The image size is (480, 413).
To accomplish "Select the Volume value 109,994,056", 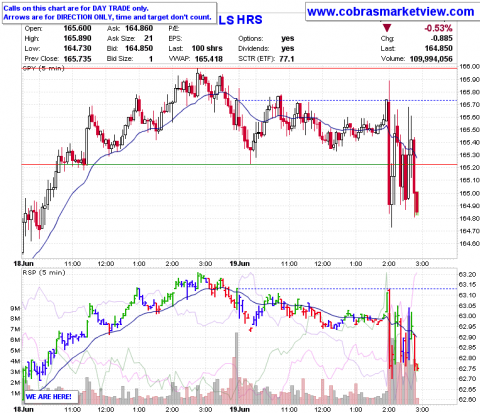I will 431,59.
